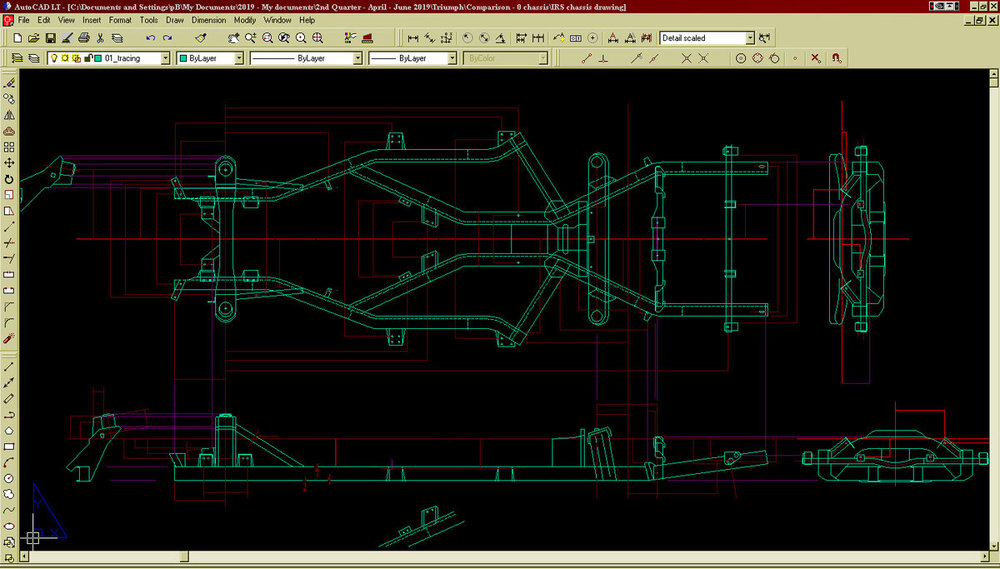This screenshot has height=569, width=1000.
Task: Open a file with the Open folder icon
Action: (x=34, y=38)
